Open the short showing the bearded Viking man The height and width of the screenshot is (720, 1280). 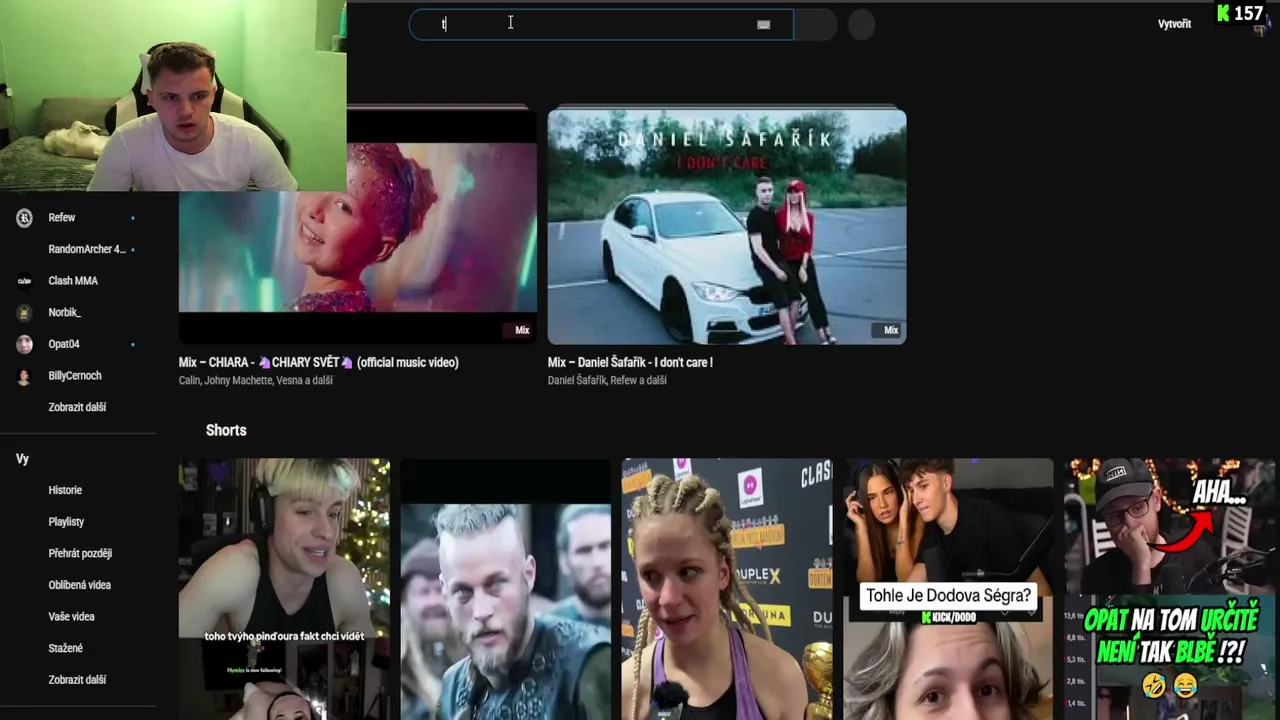point(505,589)
